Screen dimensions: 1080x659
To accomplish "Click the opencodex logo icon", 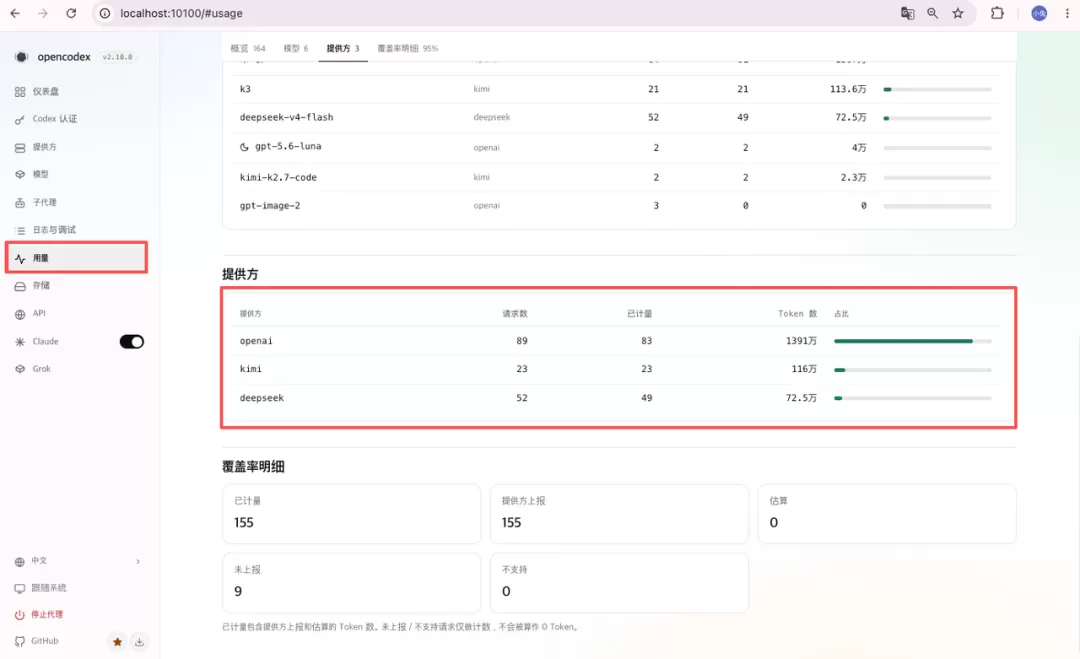I will point(21,56).
